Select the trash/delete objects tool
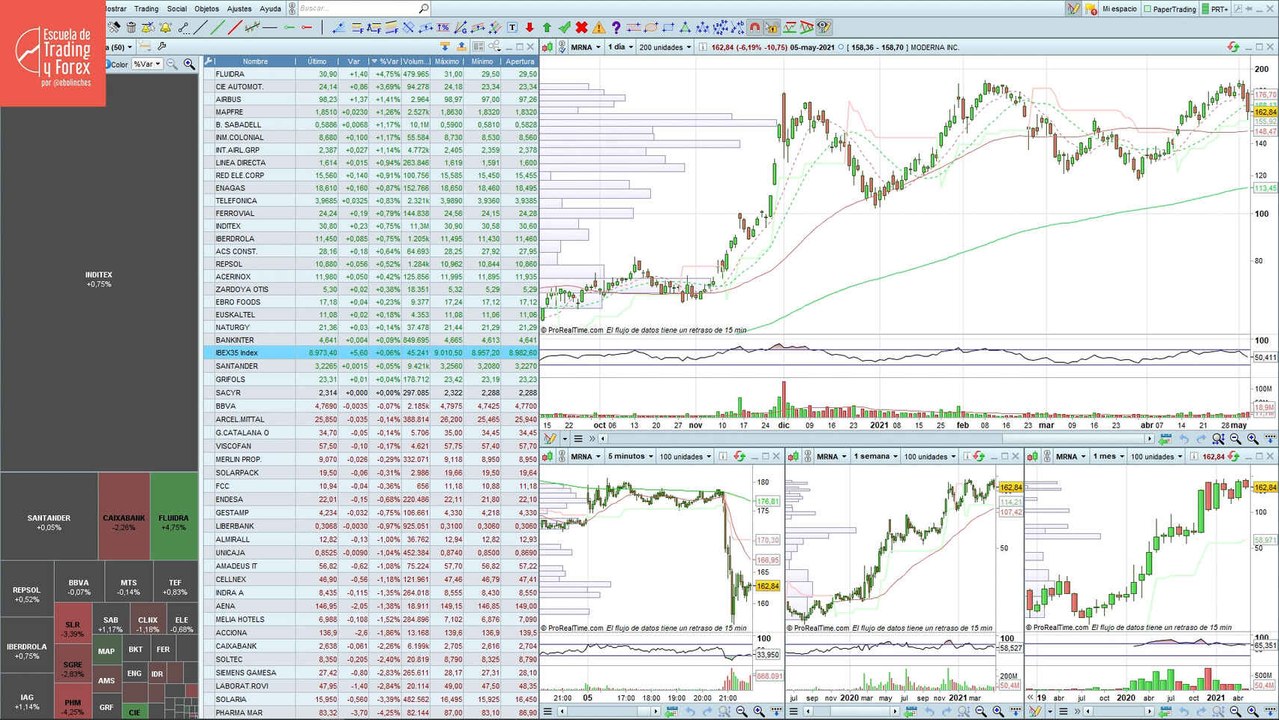Image resolution: width=1279 pixels, height=720 pixels. [132, 27]
